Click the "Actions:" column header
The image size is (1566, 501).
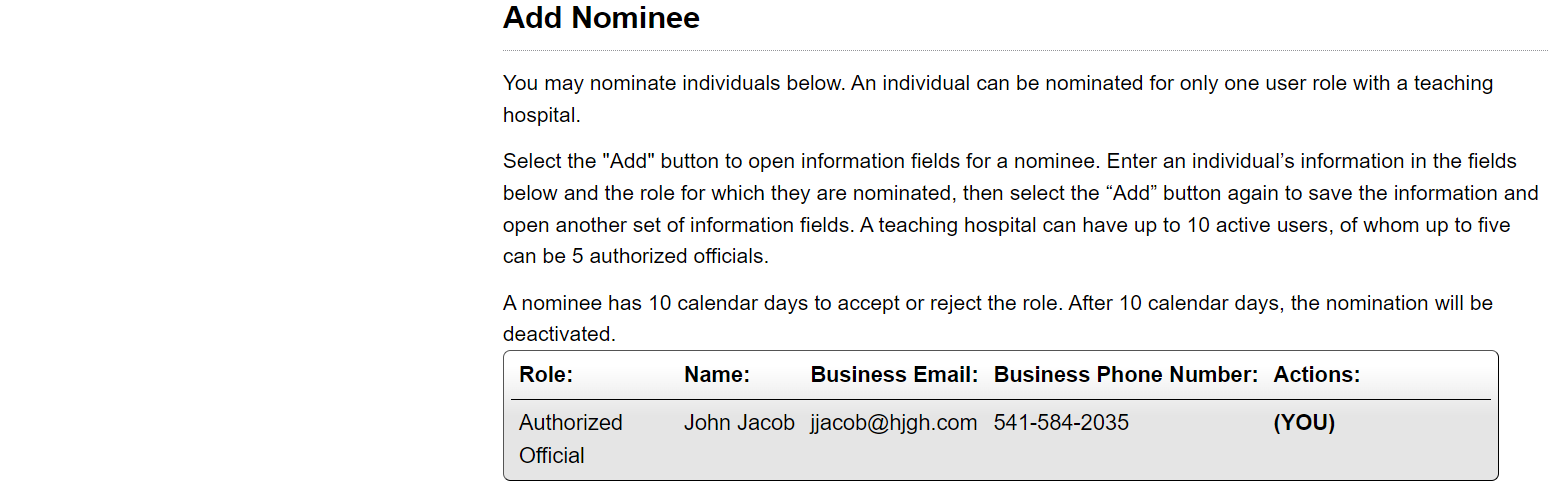(x=1316, y=375)
